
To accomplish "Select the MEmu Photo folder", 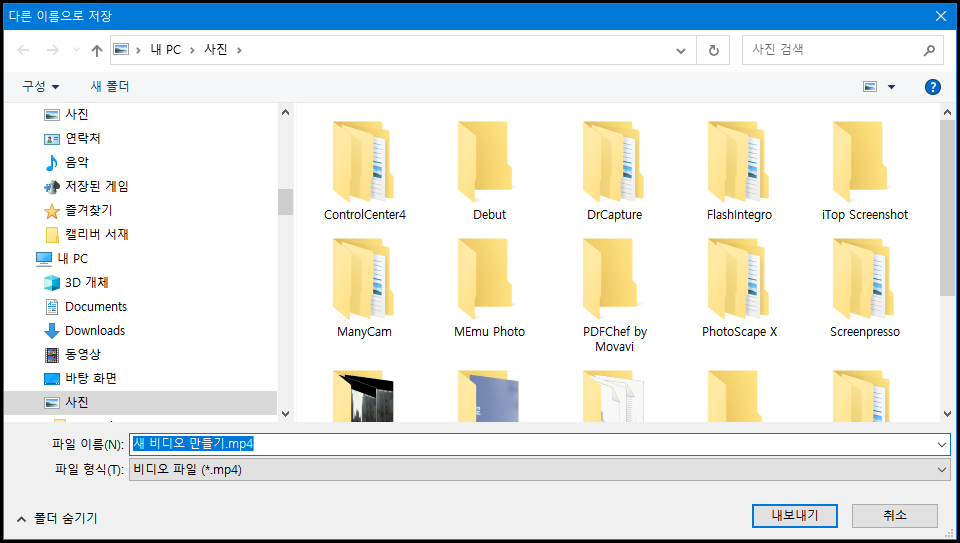I will coord(489,288).
